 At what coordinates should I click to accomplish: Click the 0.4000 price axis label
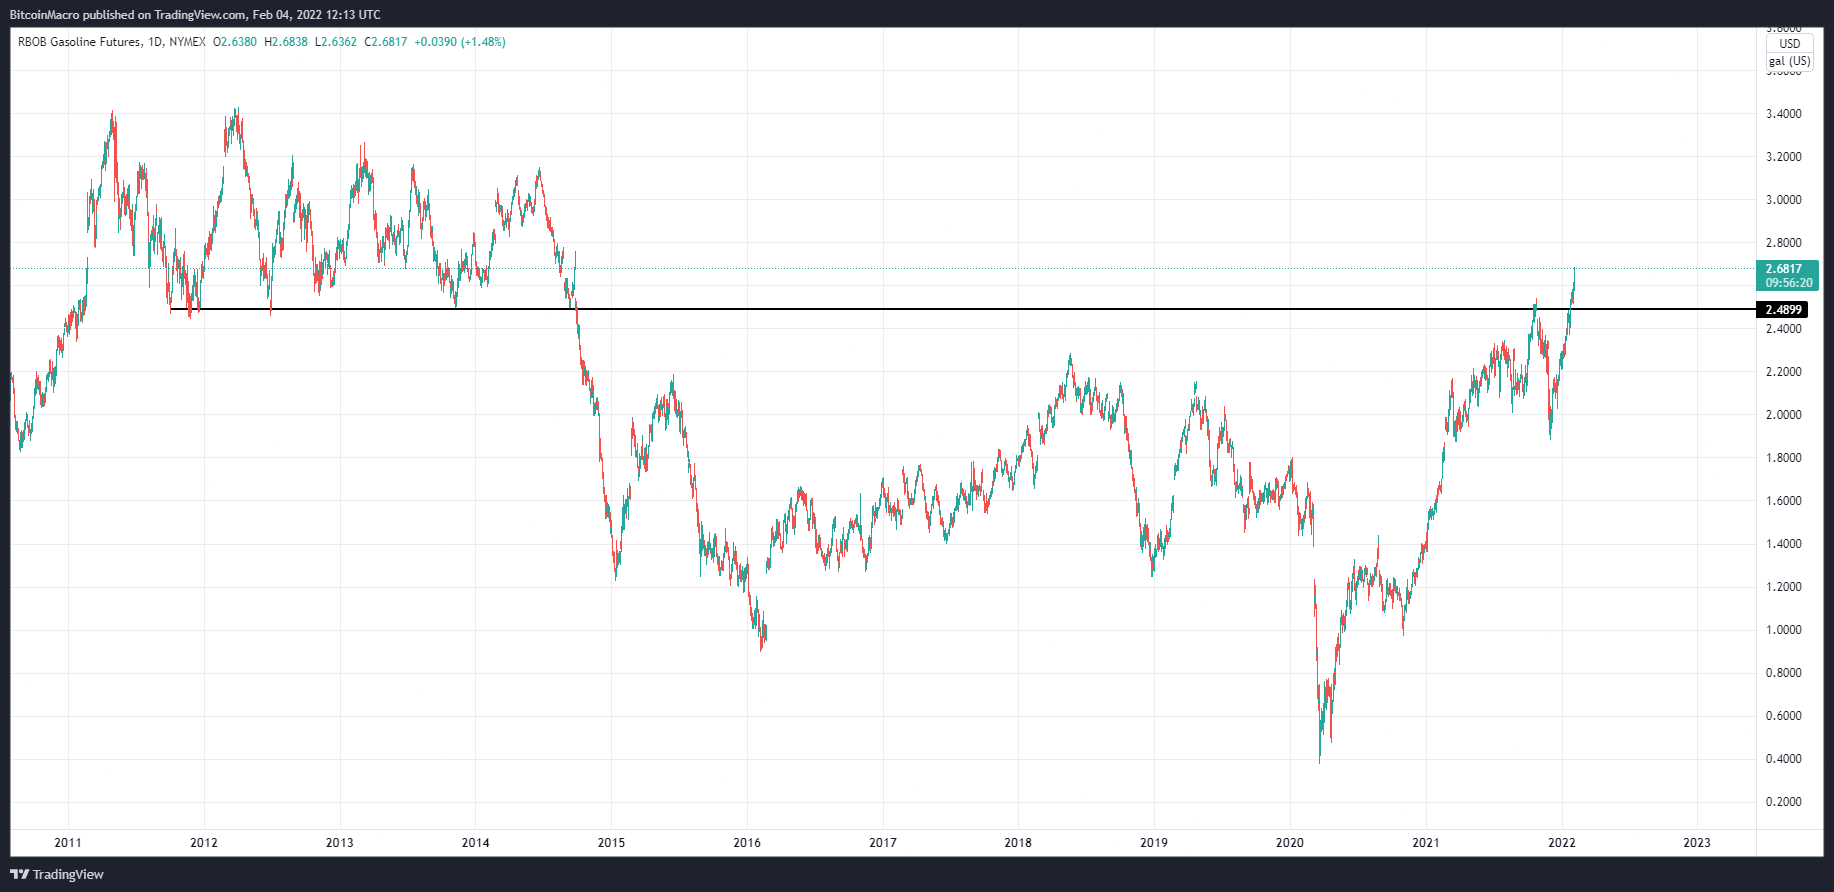pyautogui.click(x=1784, y=759)
